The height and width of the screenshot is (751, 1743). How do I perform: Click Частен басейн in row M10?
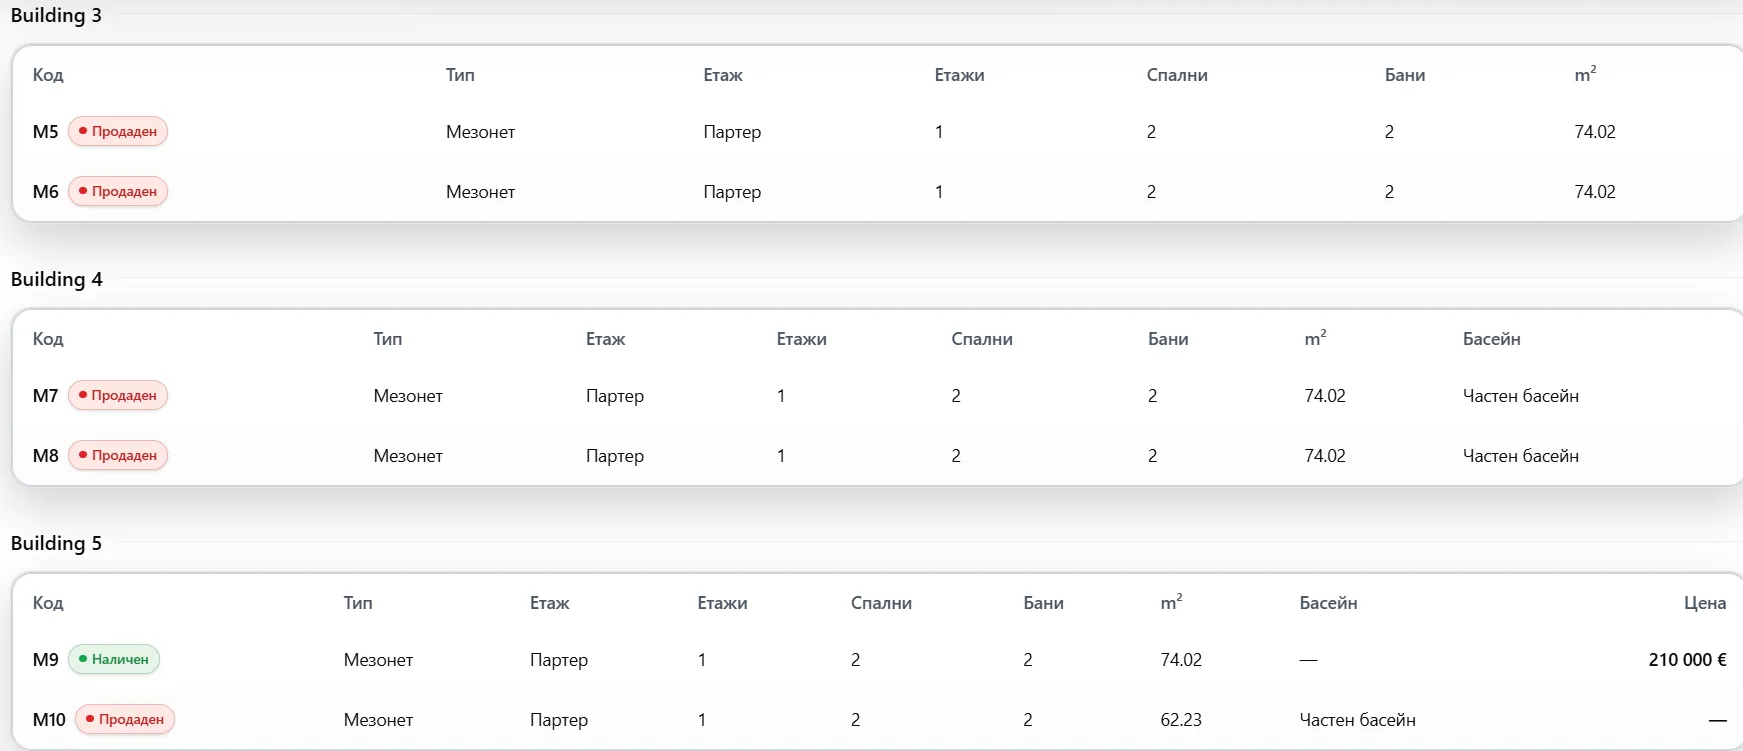click(1357, 719)
